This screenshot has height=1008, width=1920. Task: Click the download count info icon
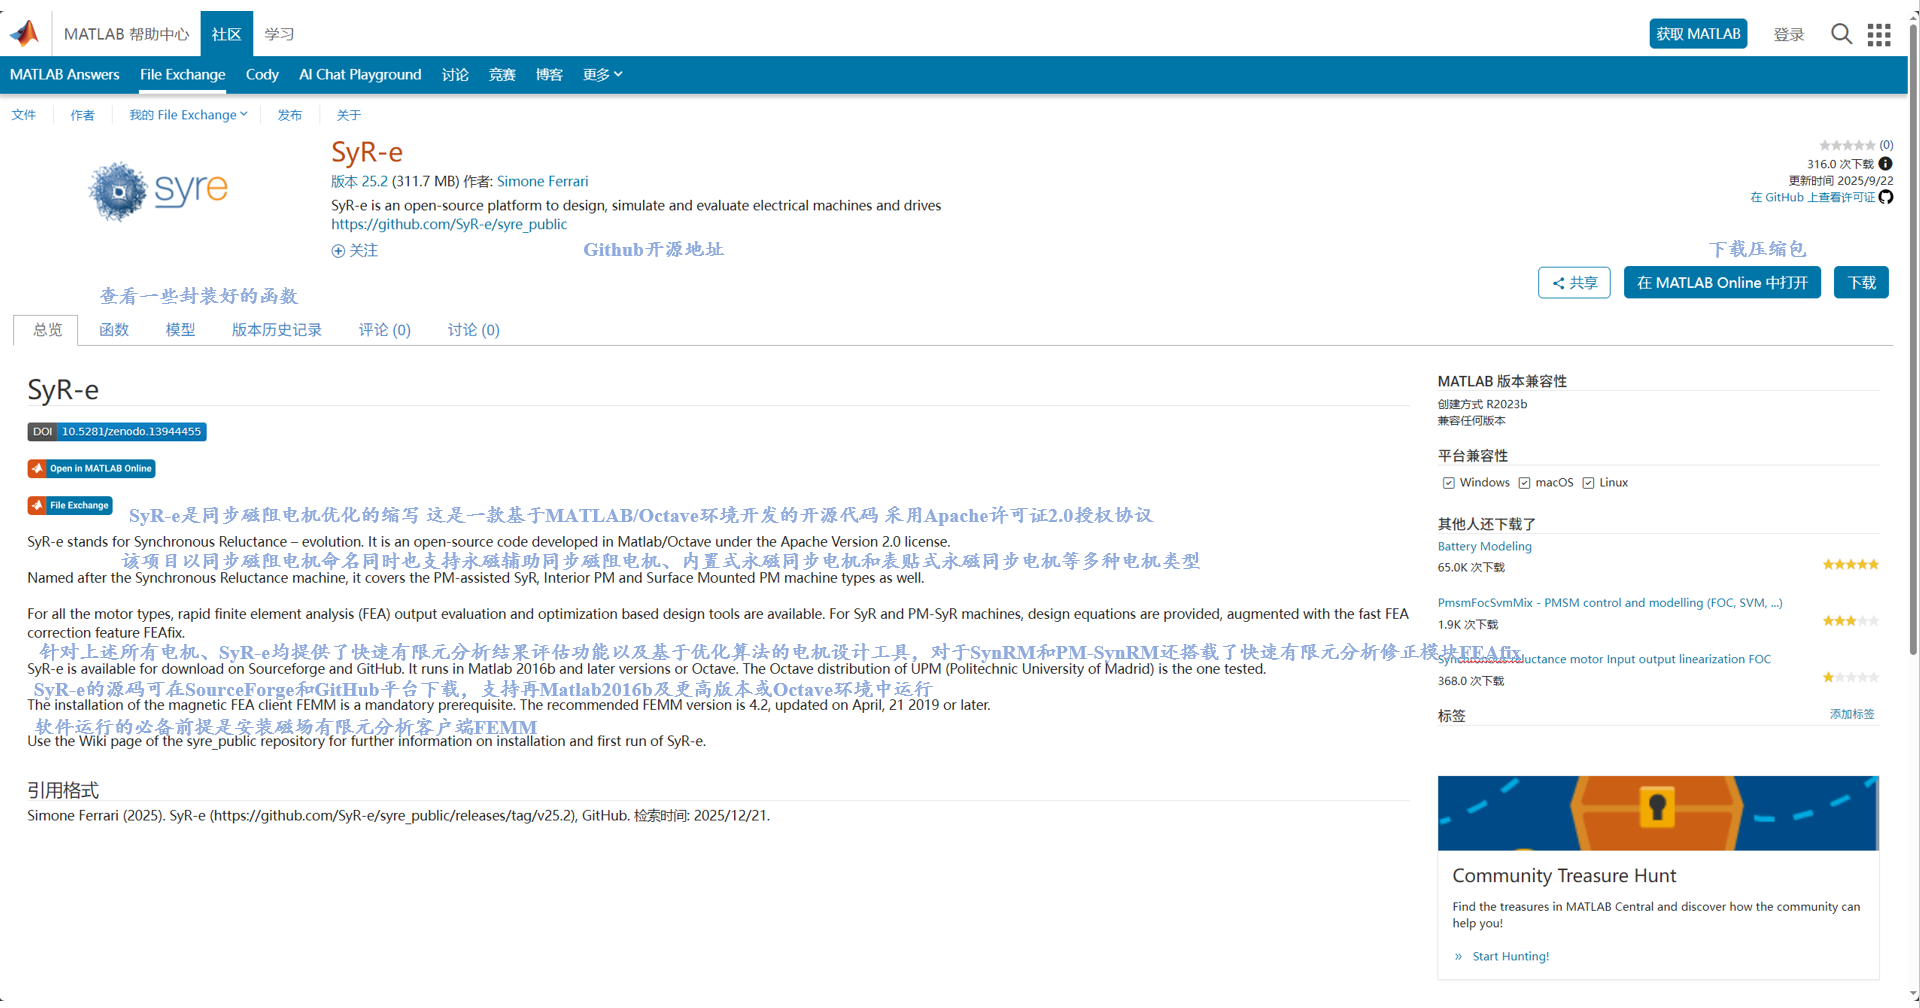[1885, 164]
